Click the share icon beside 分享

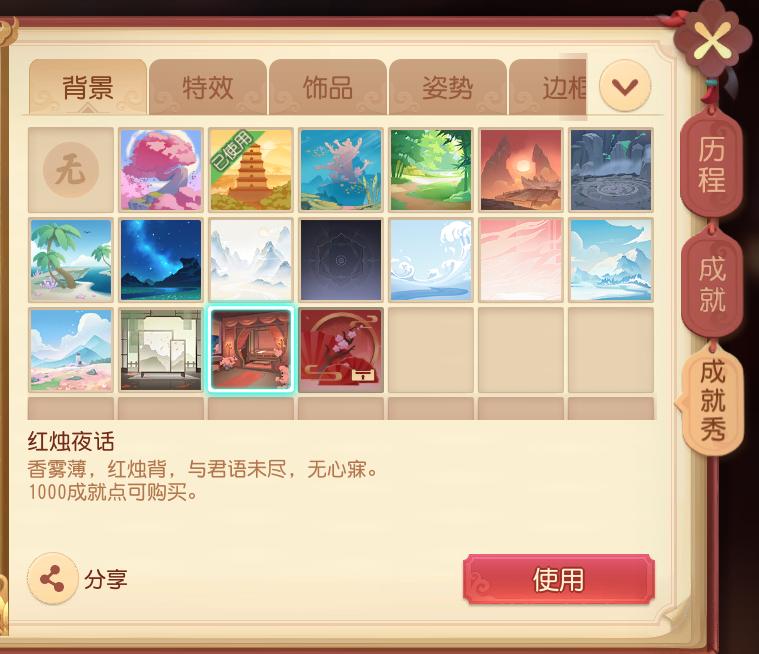tap(53, 578)
